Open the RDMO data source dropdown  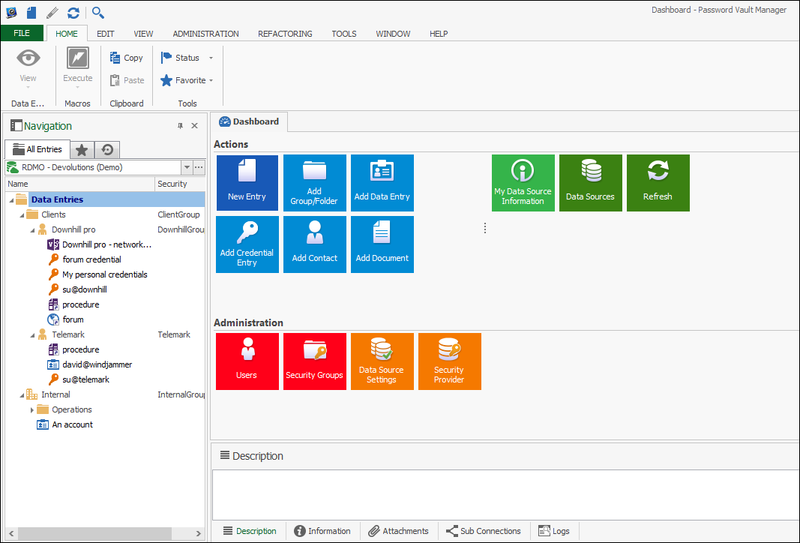186,168
